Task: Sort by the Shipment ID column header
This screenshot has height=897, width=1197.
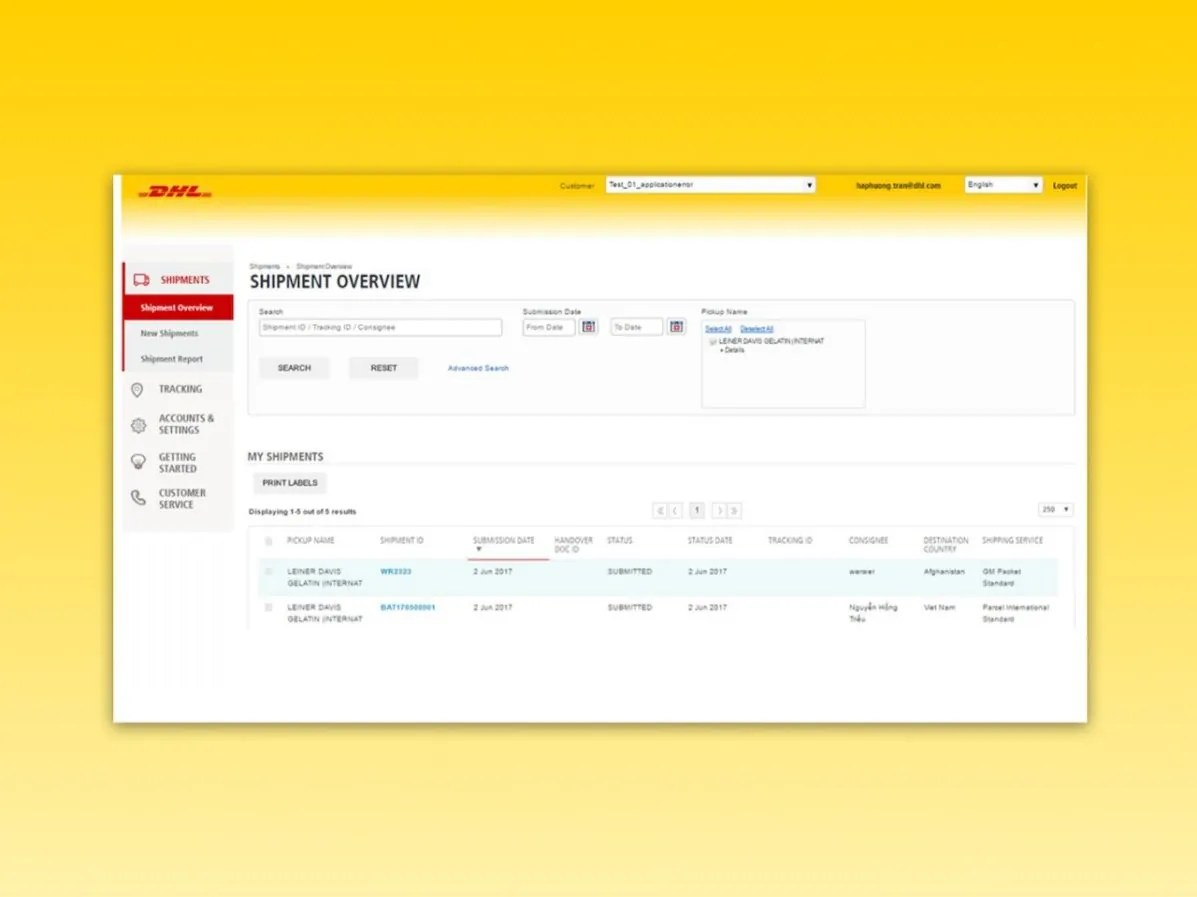Action: click(x=402, y=540)
